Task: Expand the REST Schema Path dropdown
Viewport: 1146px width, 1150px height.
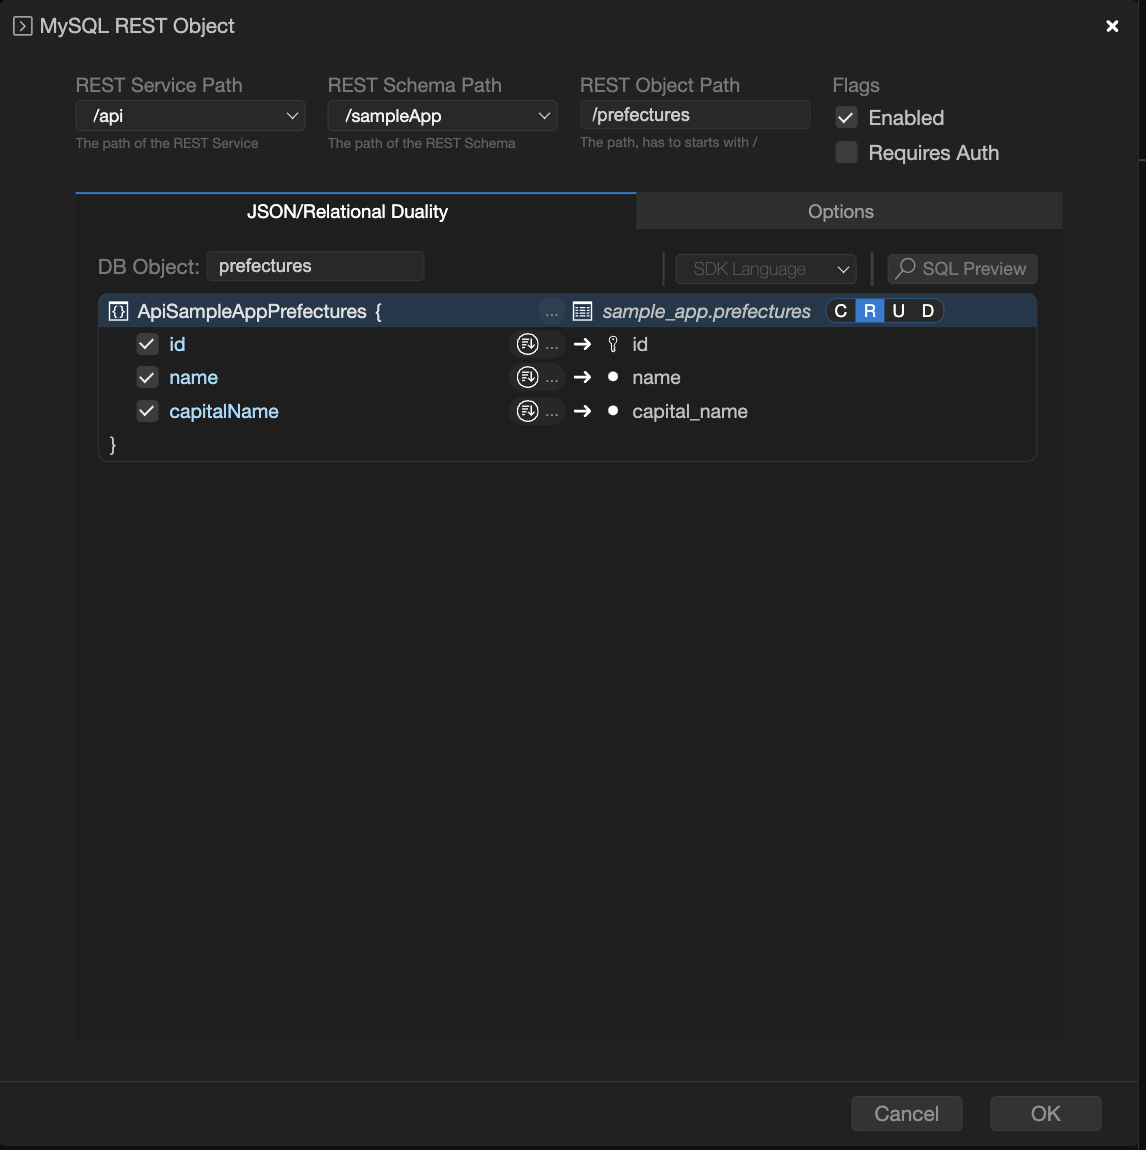Action: click(x=442, y=116)
